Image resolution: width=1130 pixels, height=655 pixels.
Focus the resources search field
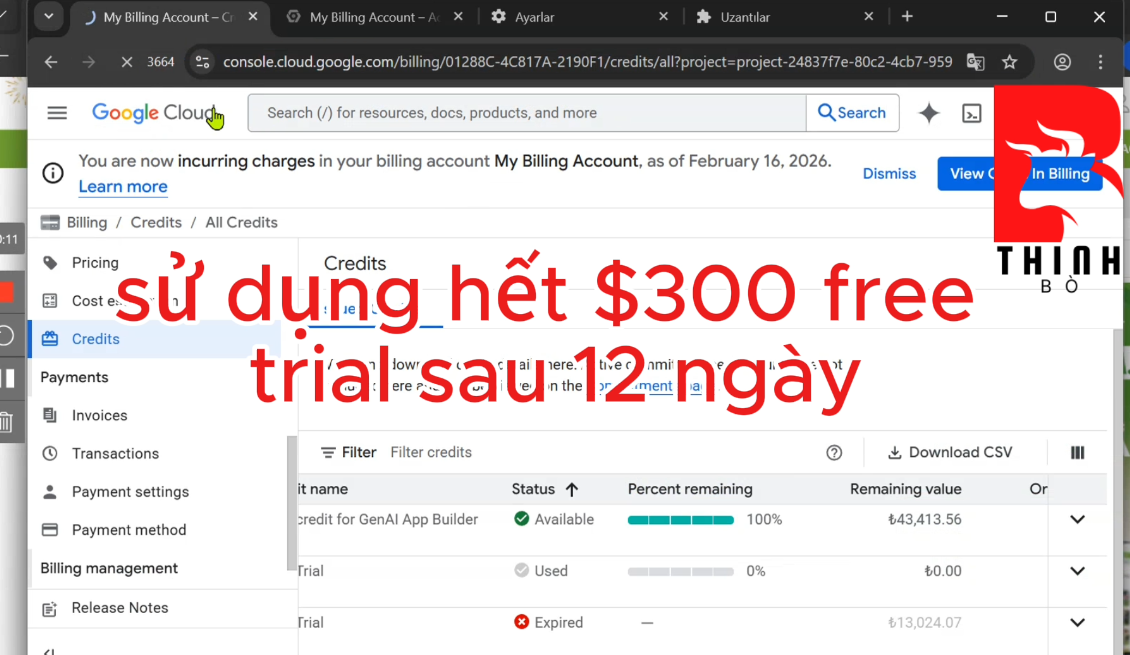527,113
